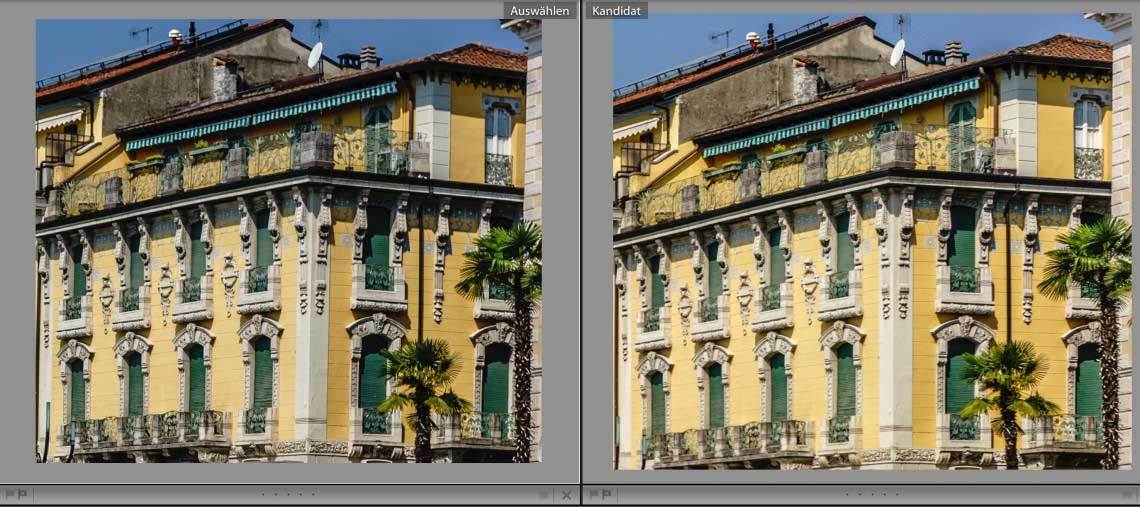
Task: Mark the Kandidat photo as rejected
Action: 606,494
